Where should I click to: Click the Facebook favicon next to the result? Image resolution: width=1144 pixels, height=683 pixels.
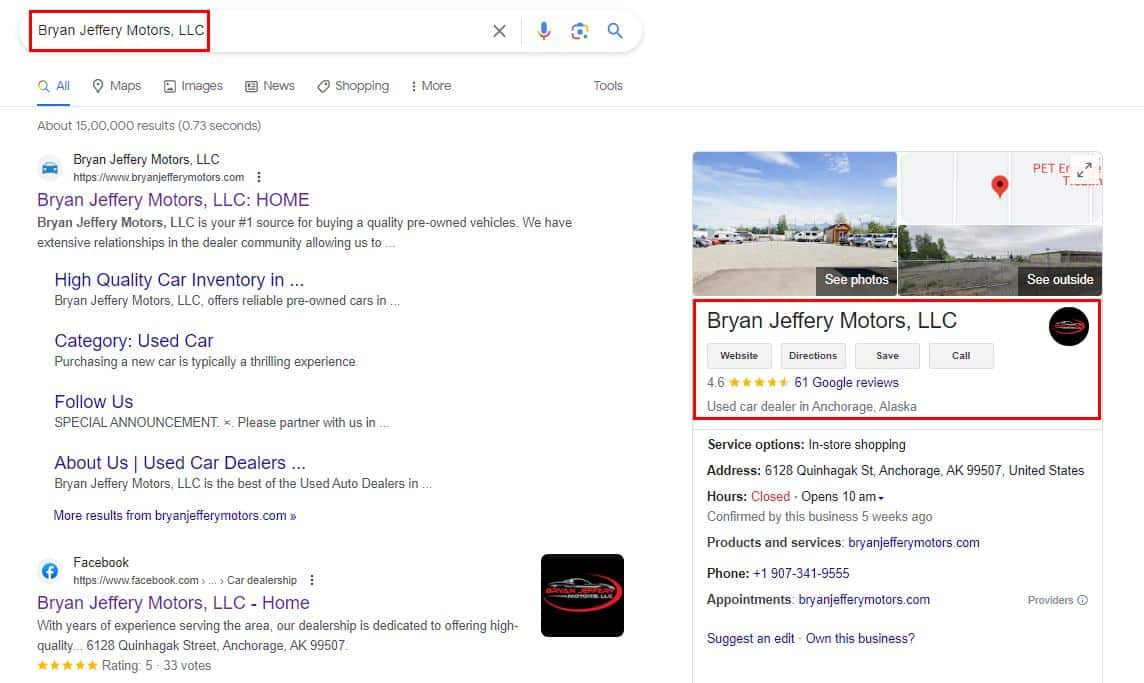[50, 571]
